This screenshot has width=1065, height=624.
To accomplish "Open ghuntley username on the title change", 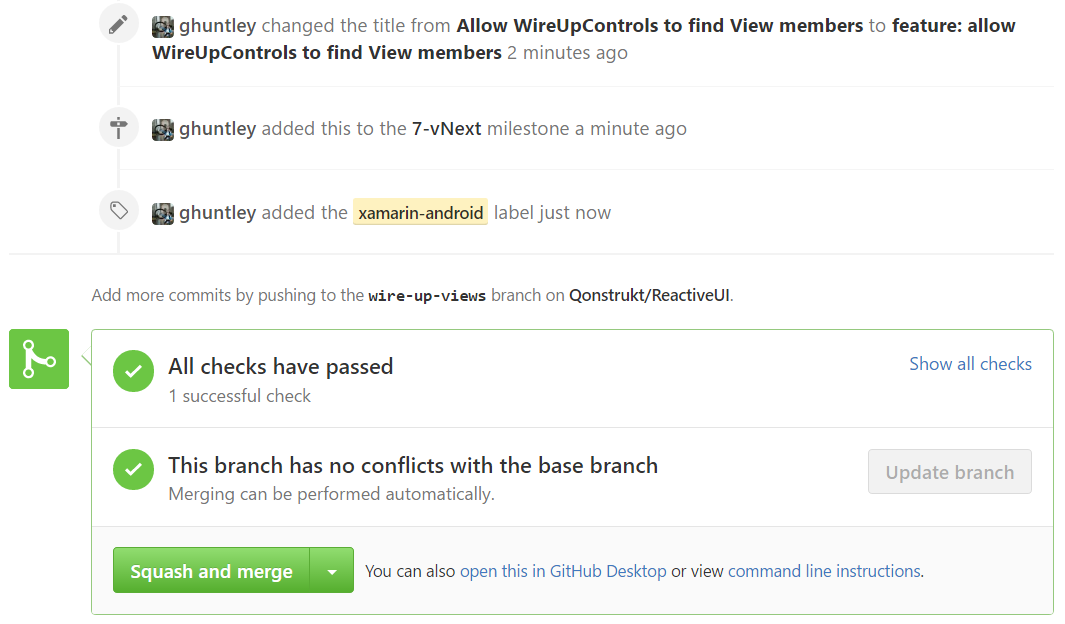I will coord(217,26).
